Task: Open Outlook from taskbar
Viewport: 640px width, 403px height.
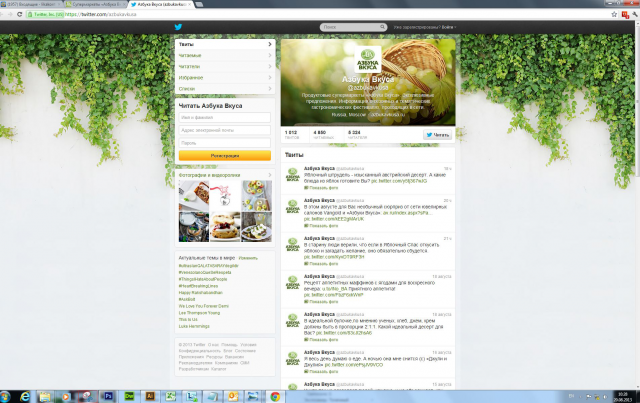Action: tap(233, 396)
